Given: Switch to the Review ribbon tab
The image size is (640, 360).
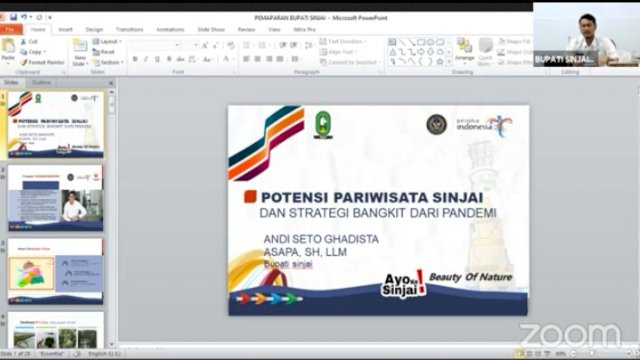Looking at the screenshot, I should [246, 30].
